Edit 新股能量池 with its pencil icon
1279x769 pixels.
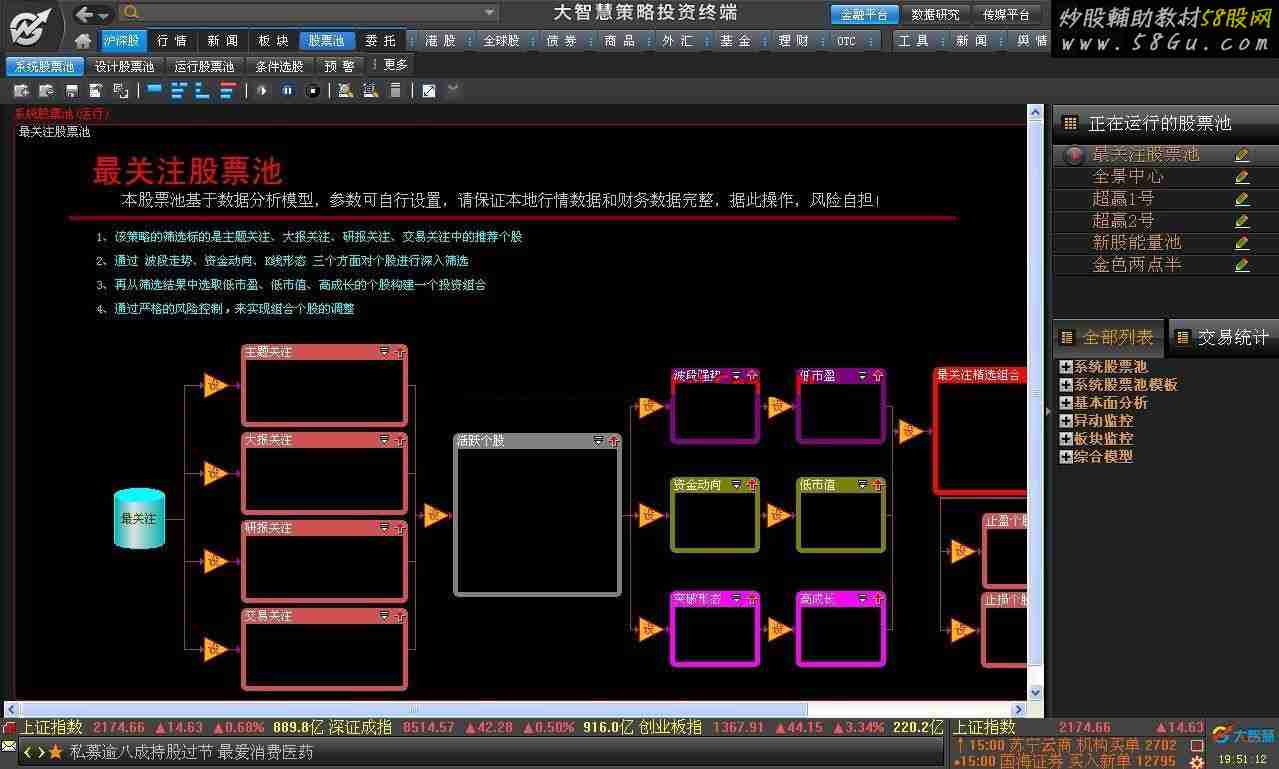click(x=1242, y=243)
